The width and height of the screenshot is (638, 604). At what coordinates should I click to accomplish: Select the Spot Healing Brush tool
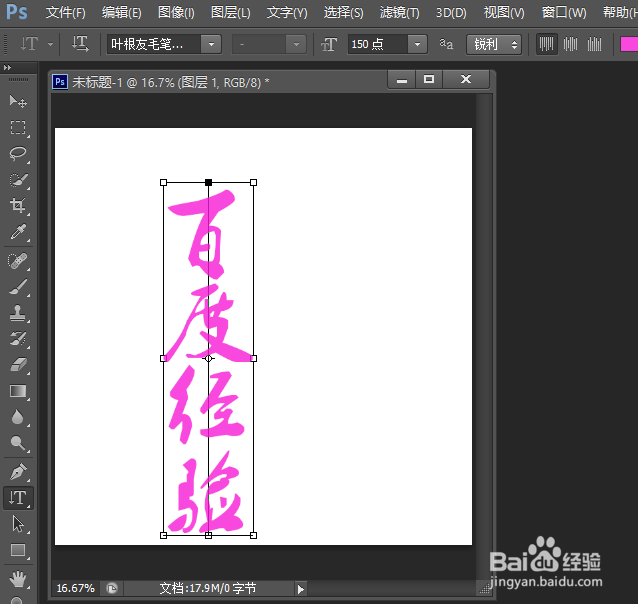click(x=18, y=261)
